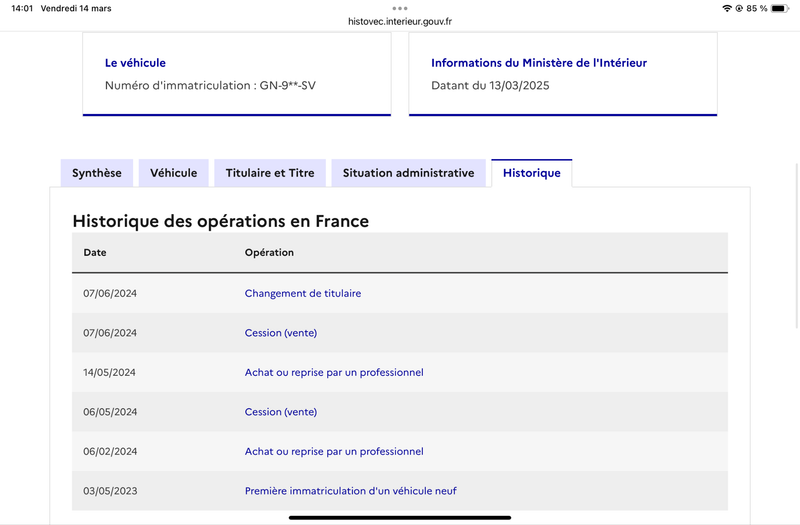Tap the histovec.interieur.gouv.fr address bar
This screenshot has height=525, width=800.
(400, 21)
